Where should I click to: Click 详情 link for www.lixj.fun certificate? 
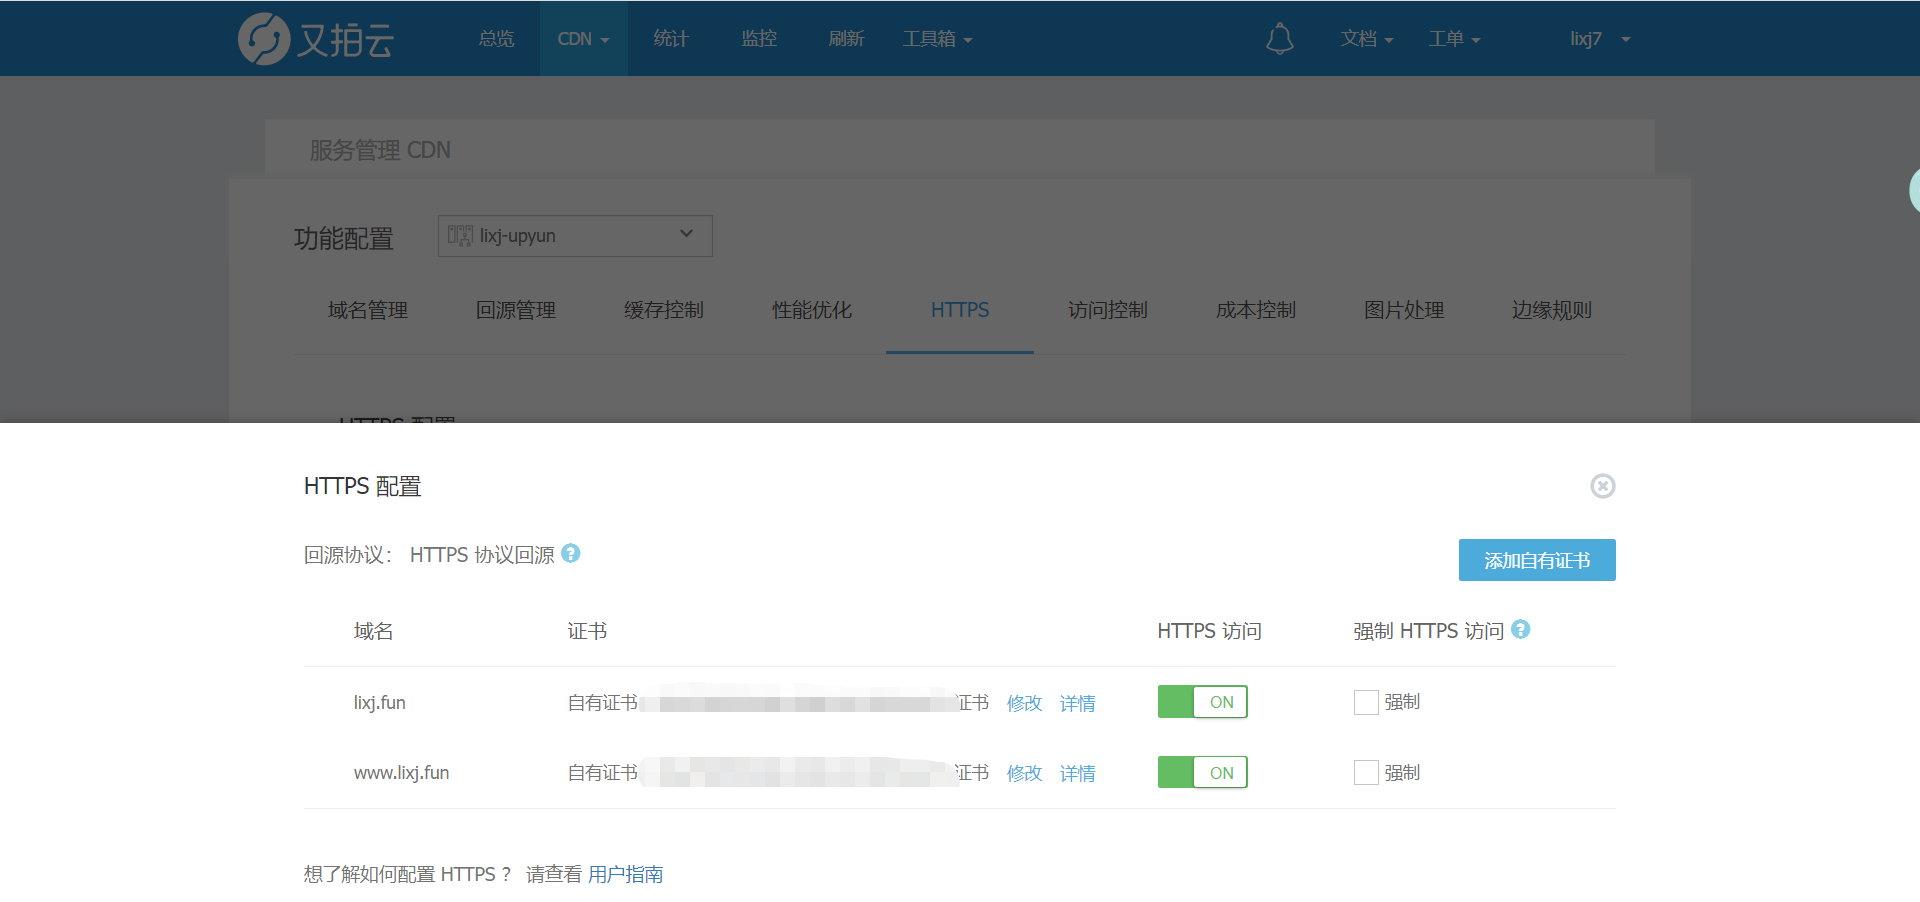pos(1077,773)
